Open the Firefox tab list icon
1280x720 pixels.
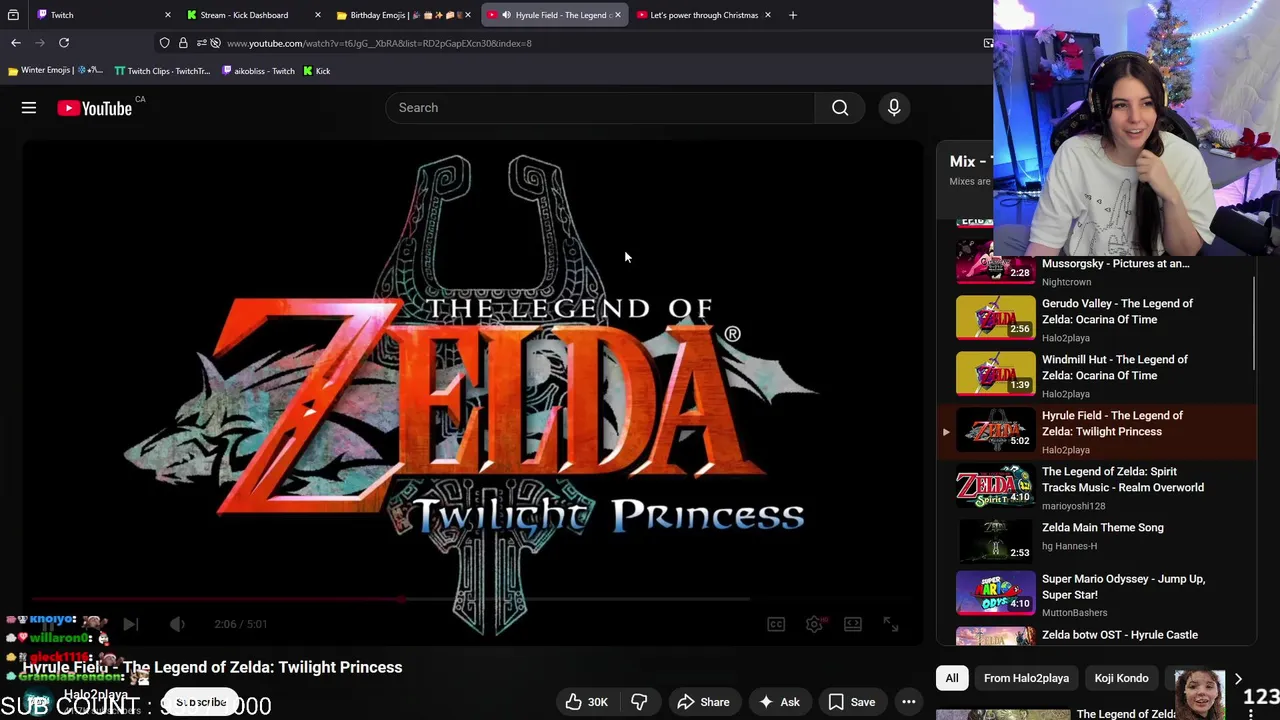tap(13, 15)
